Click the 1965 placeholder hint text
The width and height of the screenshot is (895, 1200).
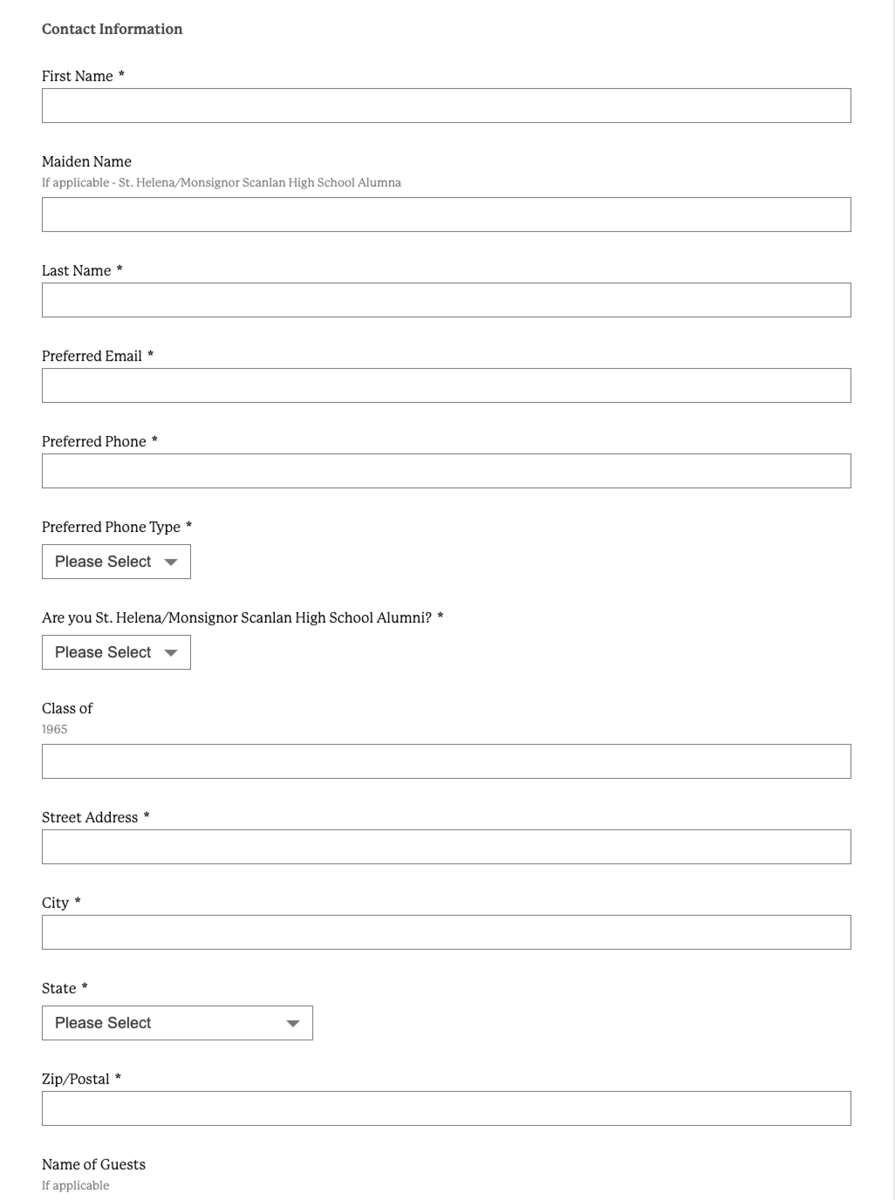click(53, 729)
